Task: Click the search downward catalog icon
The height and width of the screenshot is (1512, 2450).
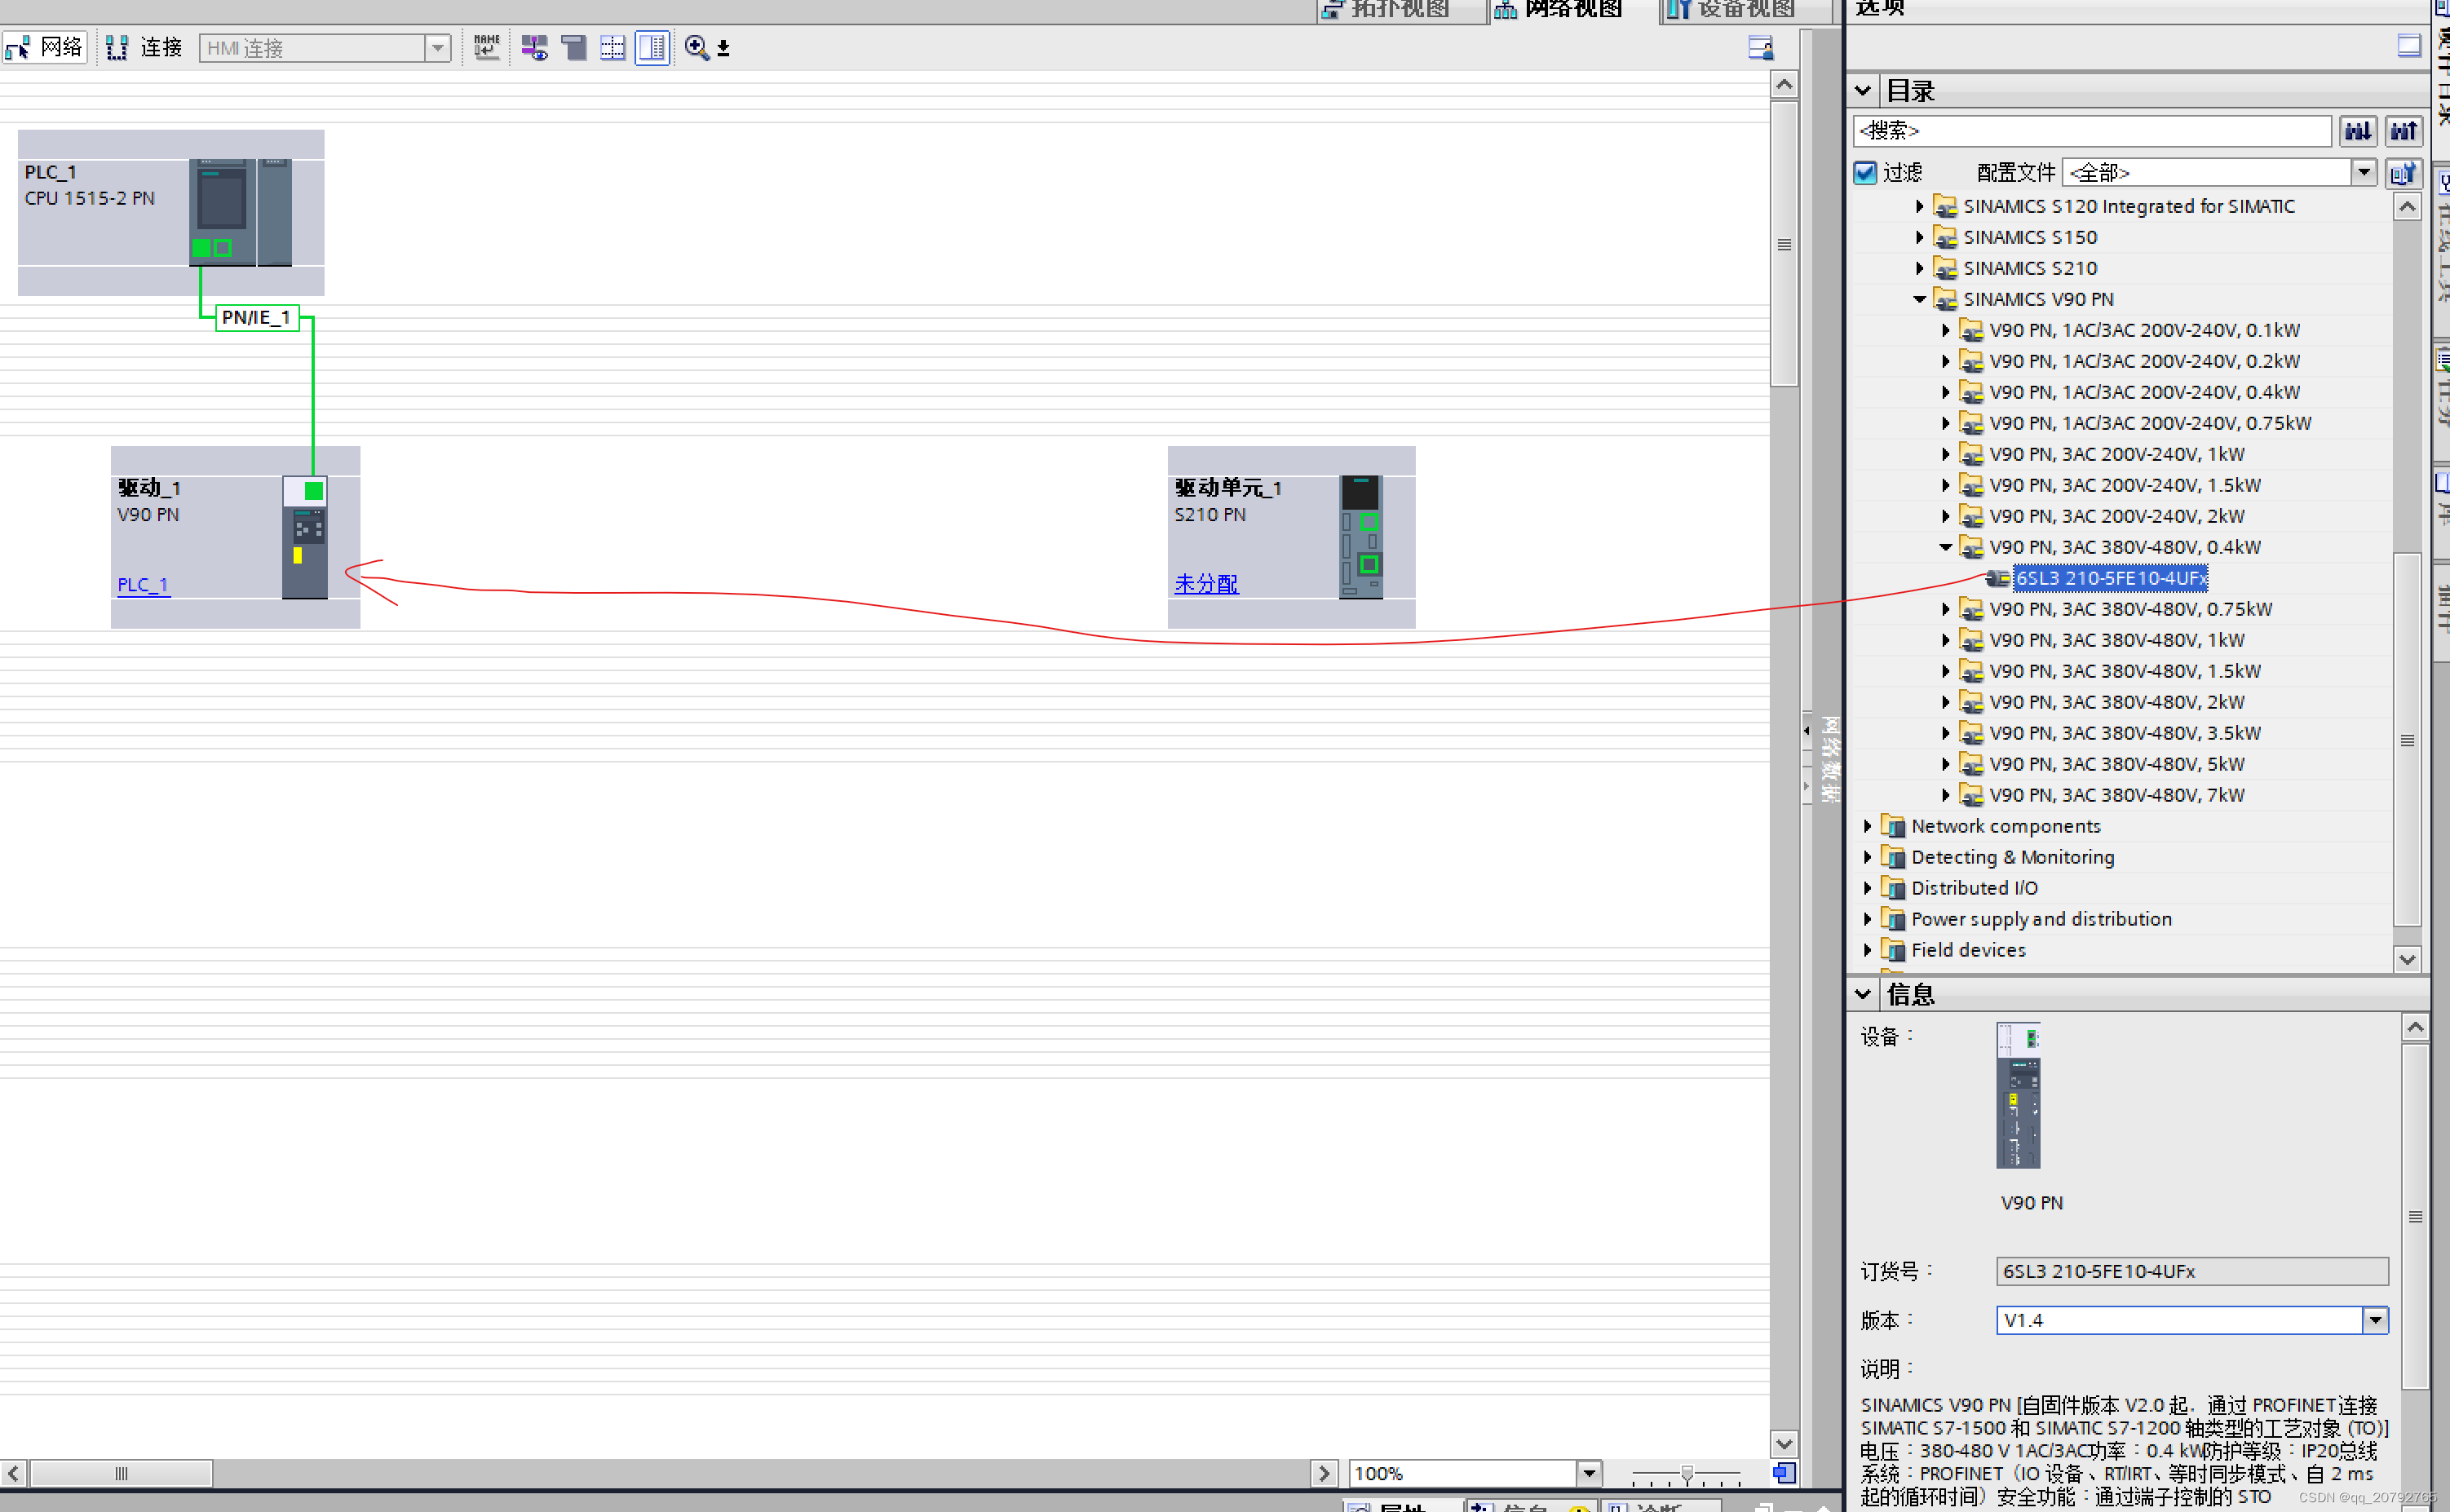Action: [2358, 131]
